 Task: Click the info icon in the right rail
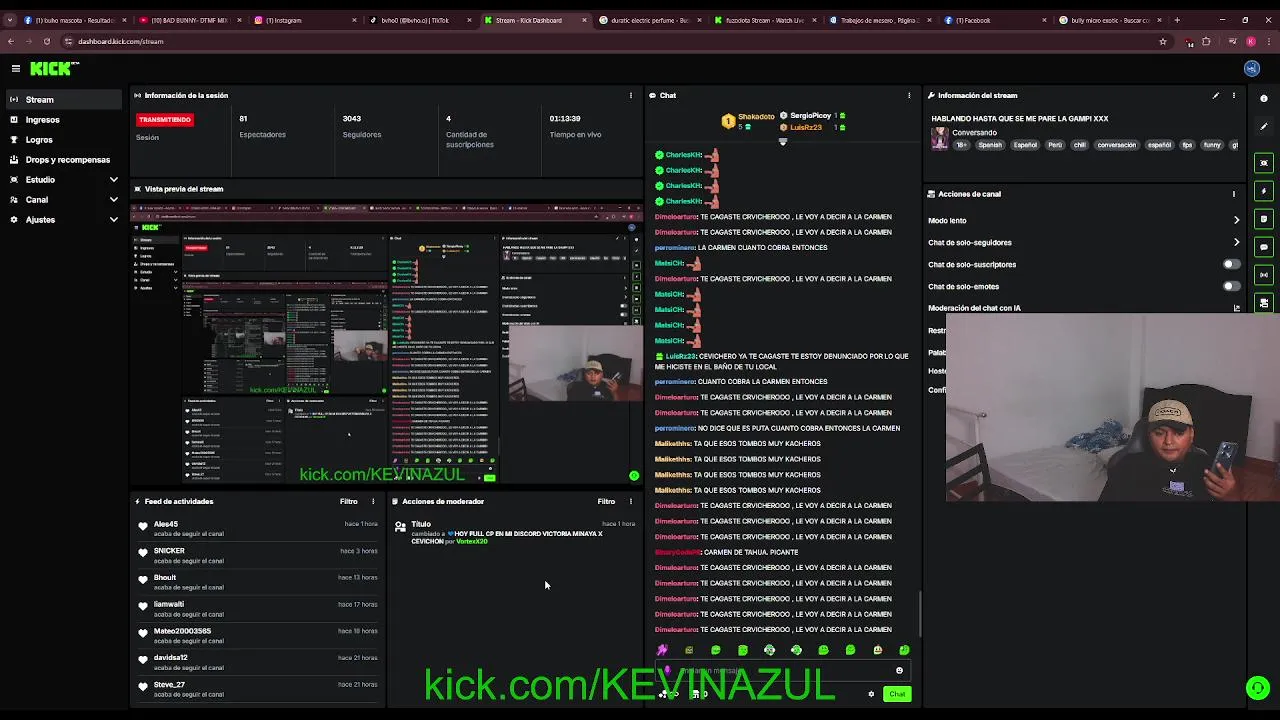tap(1265, 98)
